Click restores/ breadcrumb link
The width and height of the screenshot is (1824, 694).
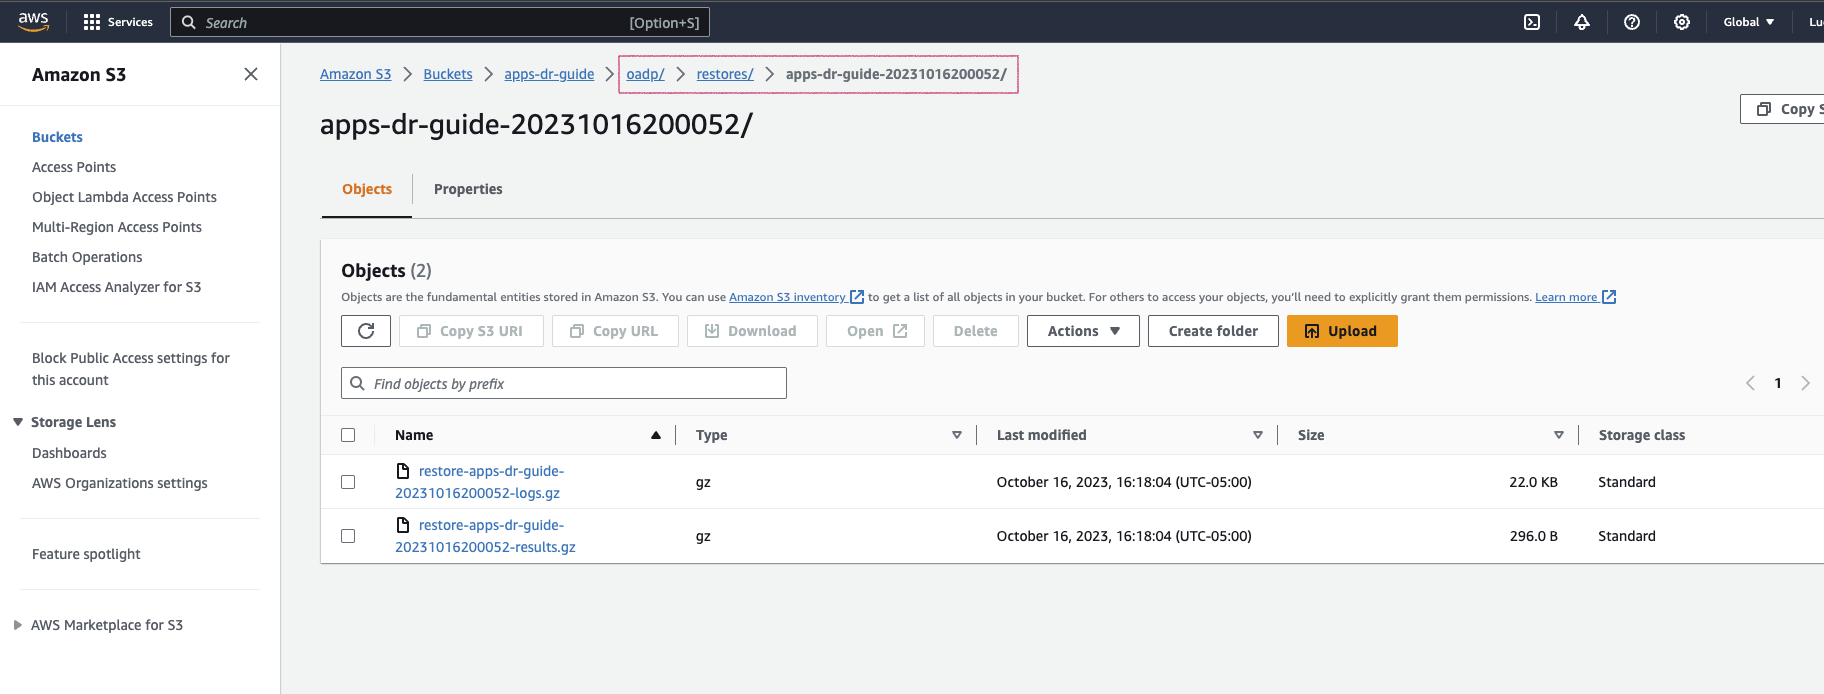(725, 74)
